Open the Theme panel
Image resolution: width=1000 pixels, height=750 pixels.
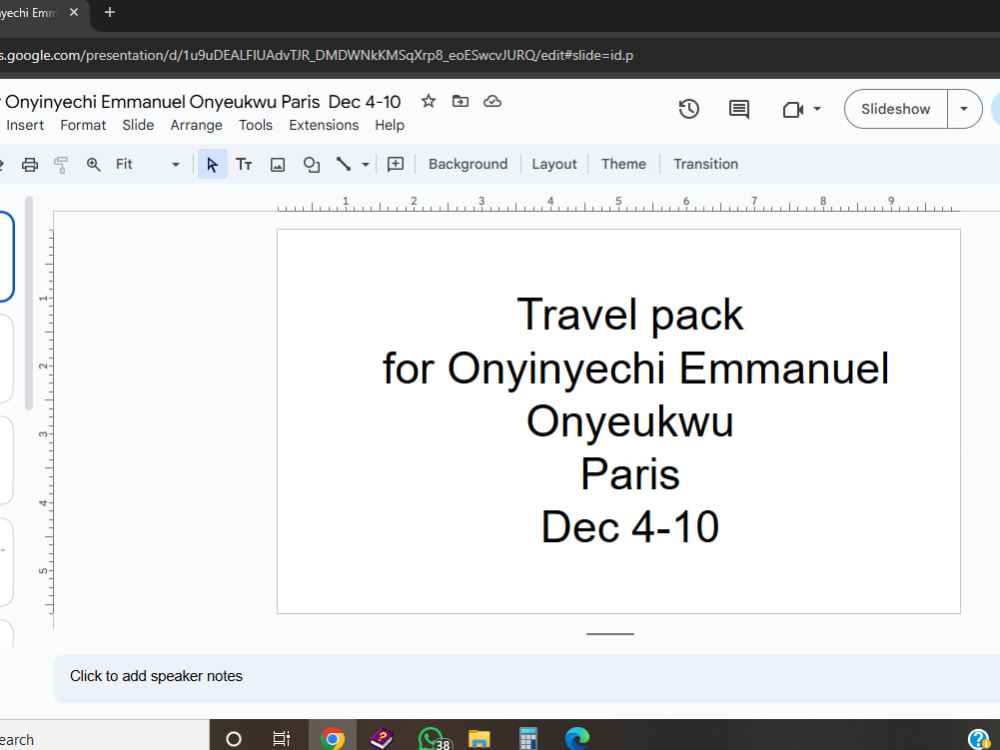pos(623,164)
